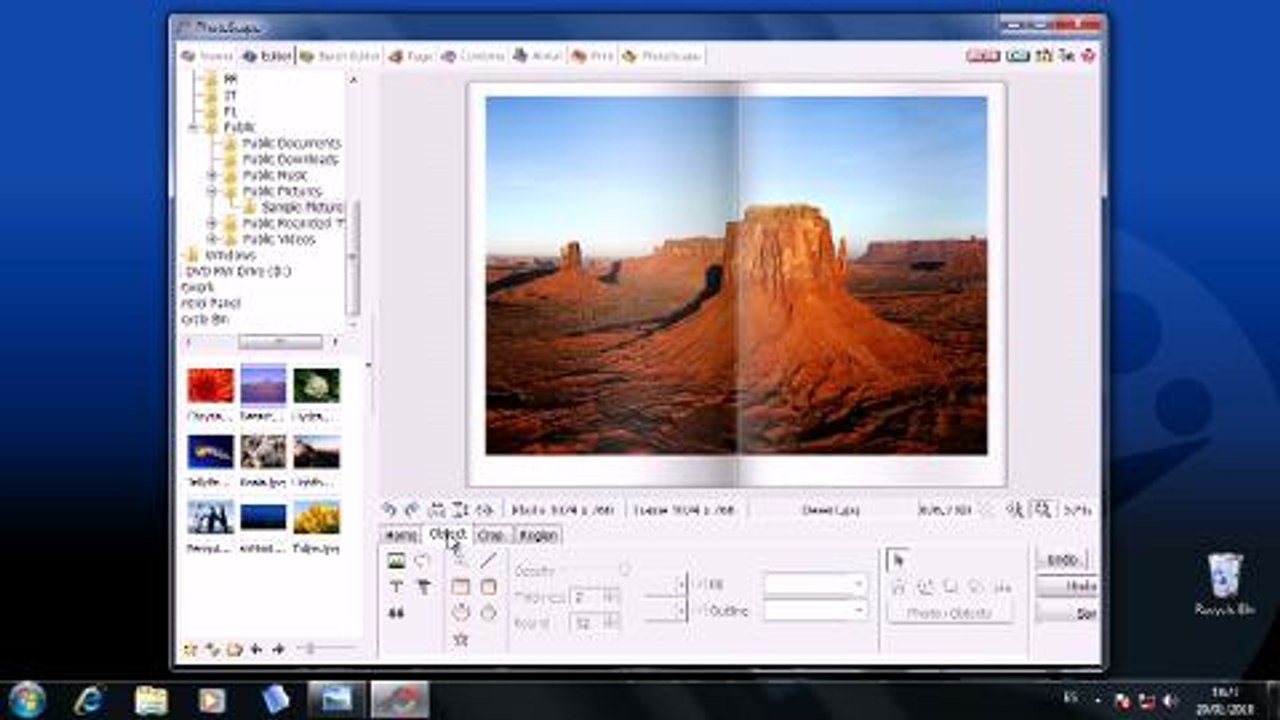Click the Round value stepper
Image resolution: width=1280 pixels, height=720 pixels.
pos(611,622)
